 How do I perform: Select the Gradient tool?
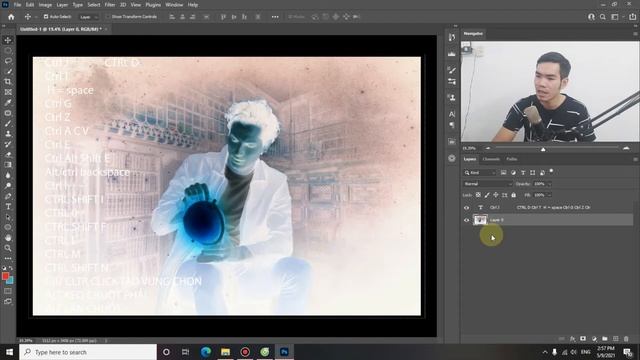point(8,165)
